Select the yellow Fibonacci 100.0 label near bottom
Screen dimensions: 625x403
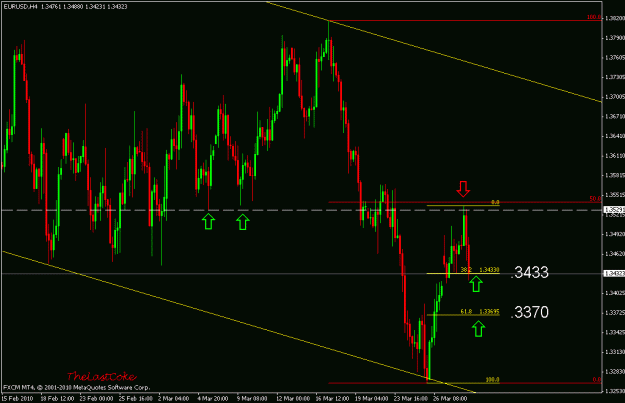click(492, 379)
